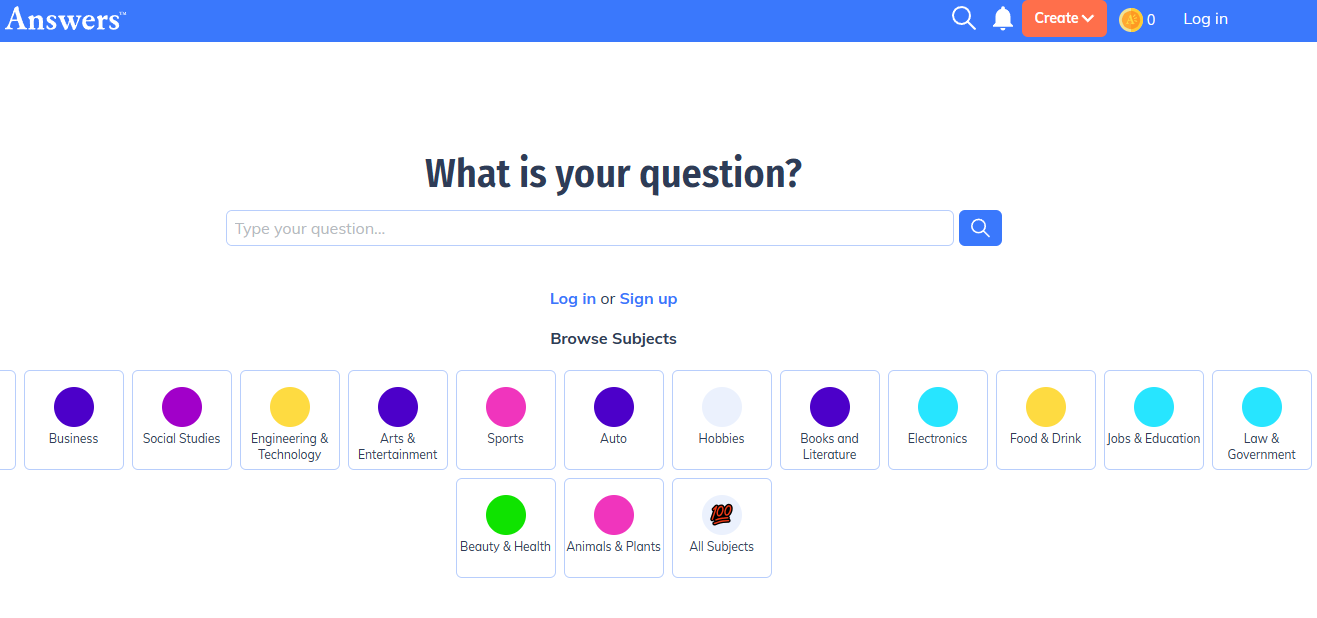This screenshot has width=1317, height=618.
Task: Click the gold coin balance icon
Action: [1131, 19]
